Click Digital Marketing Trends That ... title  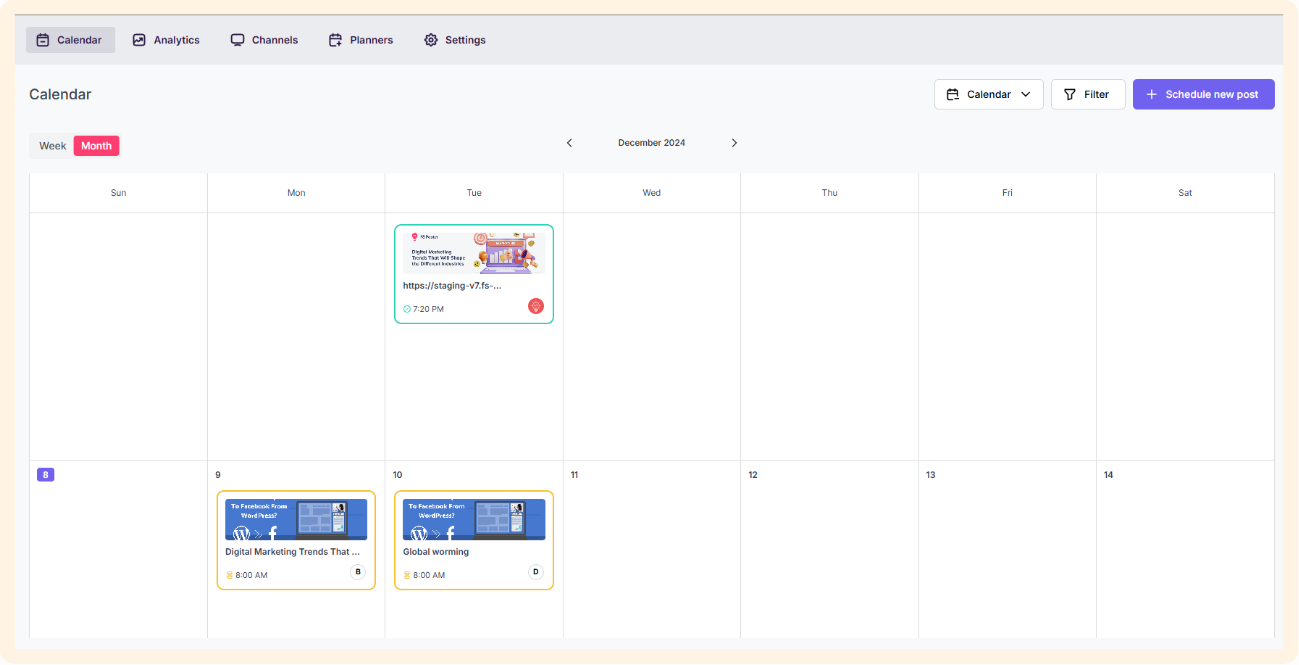(x=292, y=552)
